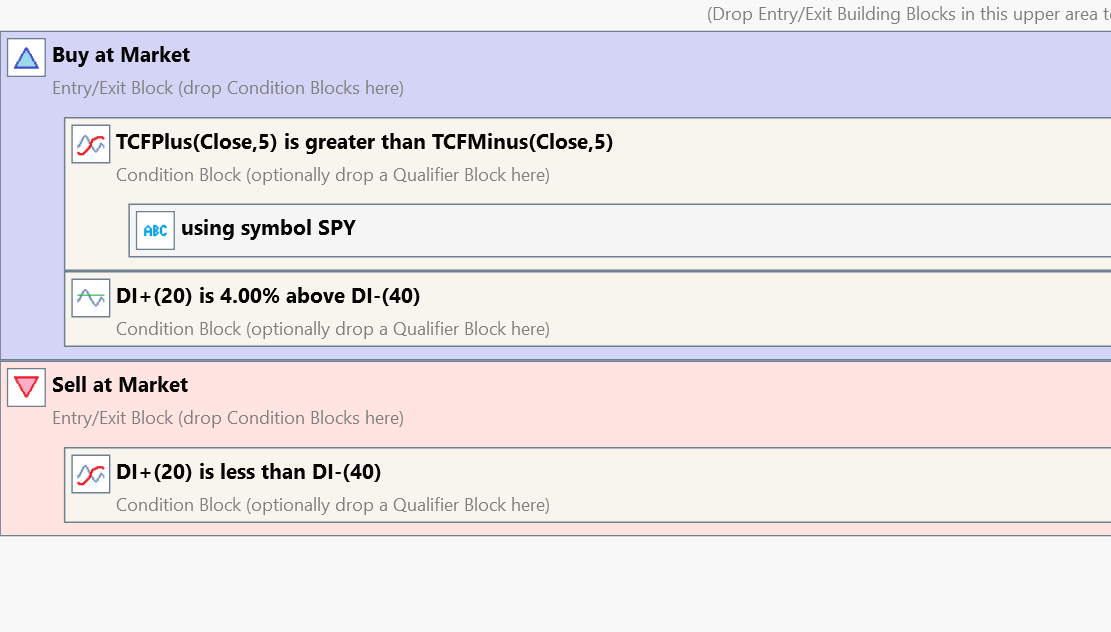Select the TCFPlus(Close,5) greater than TCFMinus condition
This screenshot has width=1111, height=632.
pyautogui.click(x=364, y=142)
